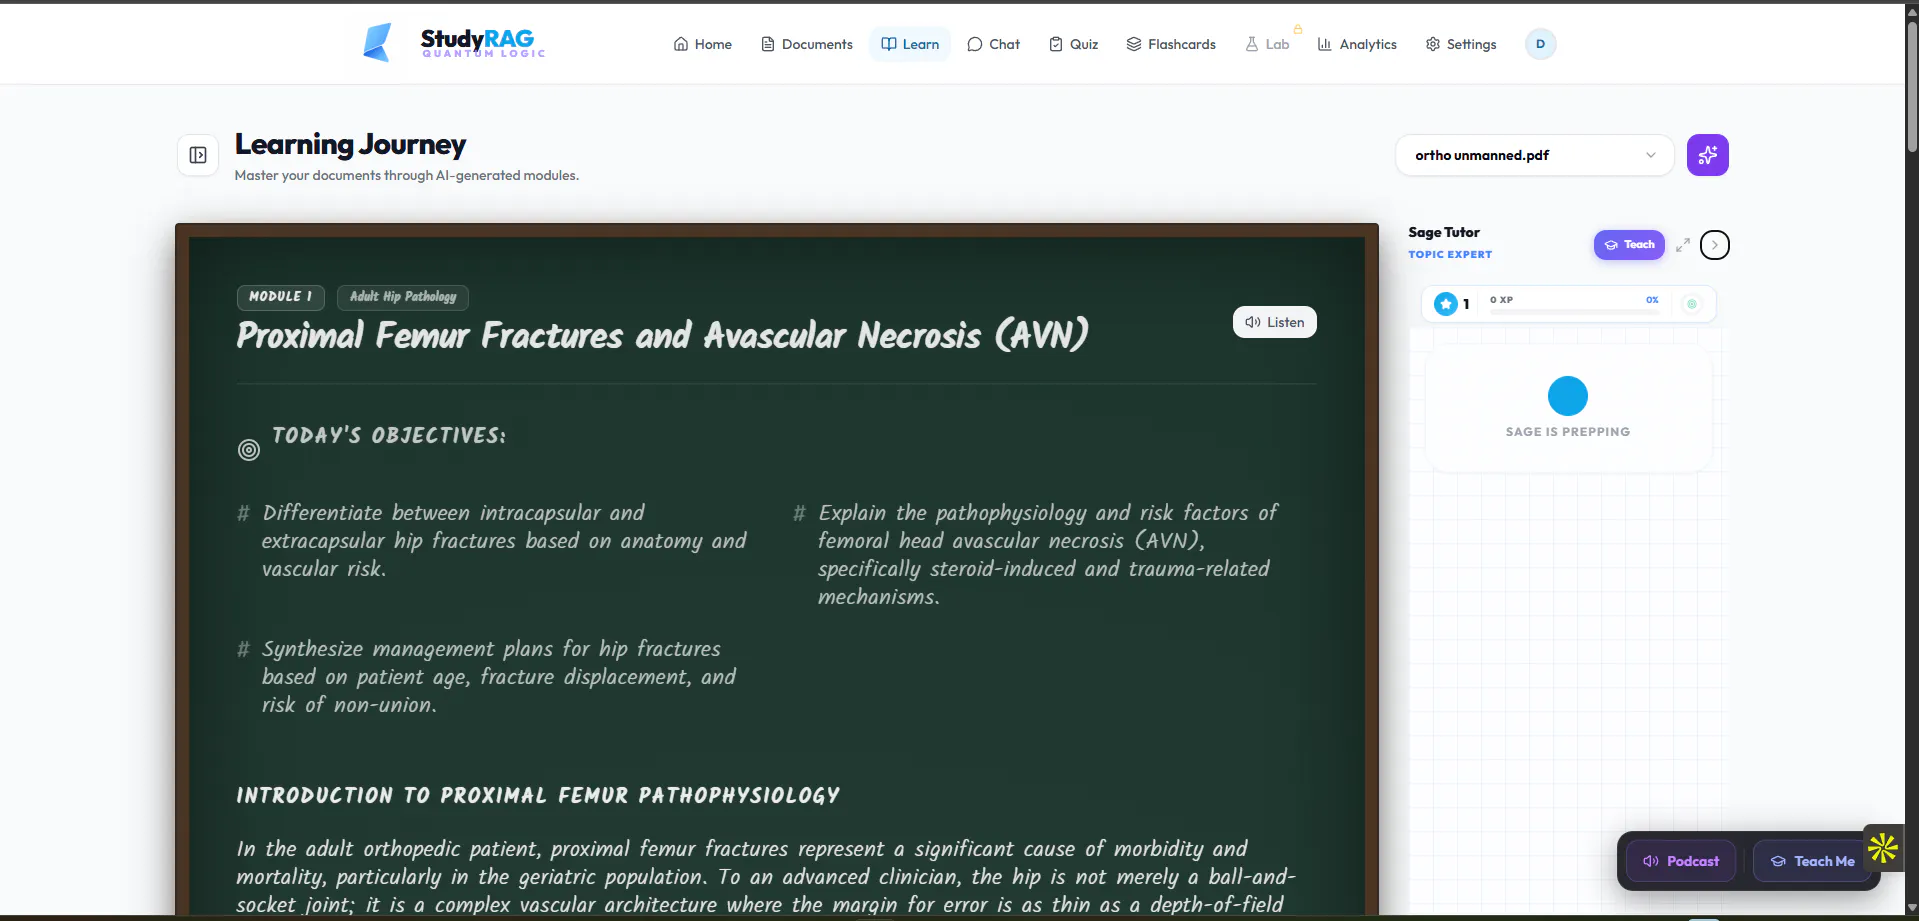Click the "TODAY'S OBJECTIVES:" heading
The width and height of the screenshot is (1919, 921).
(389, 436)
